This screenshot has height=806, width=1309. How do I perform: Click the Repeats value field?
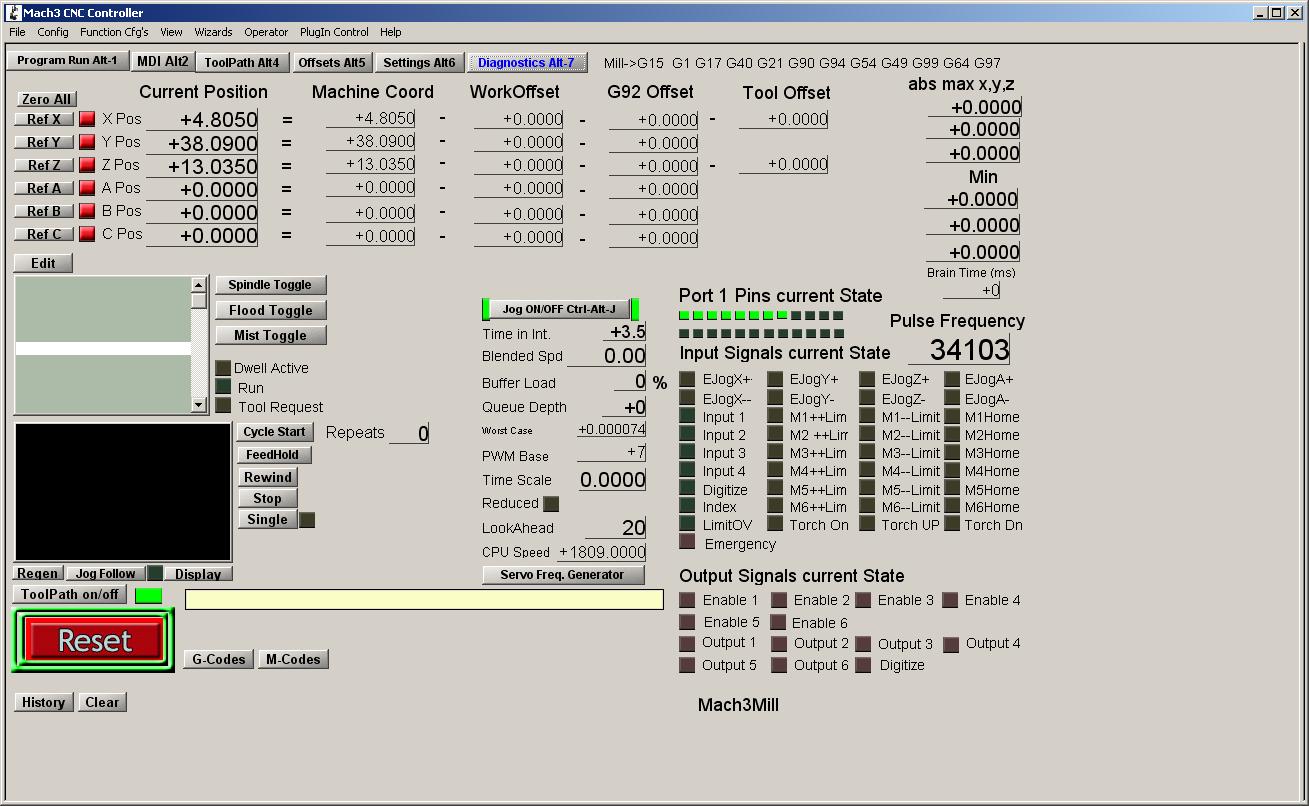click(409, 434)
